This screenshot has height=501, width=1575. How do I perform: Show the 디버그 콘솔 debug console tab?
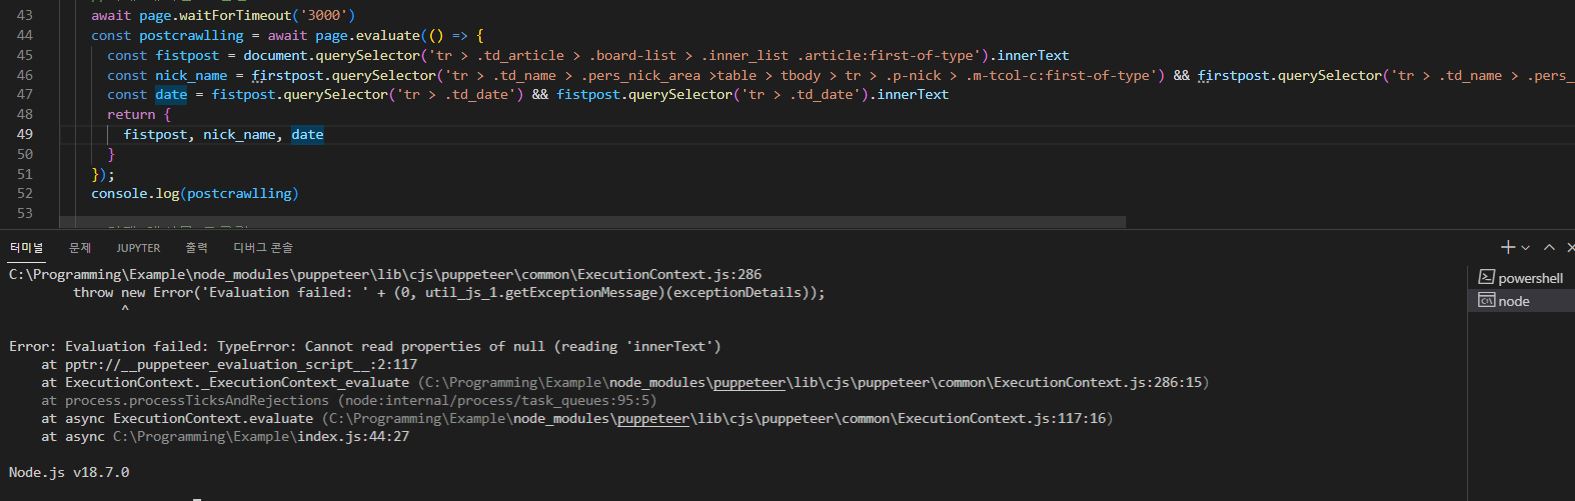pyautogui.click(x=263, y=247)
